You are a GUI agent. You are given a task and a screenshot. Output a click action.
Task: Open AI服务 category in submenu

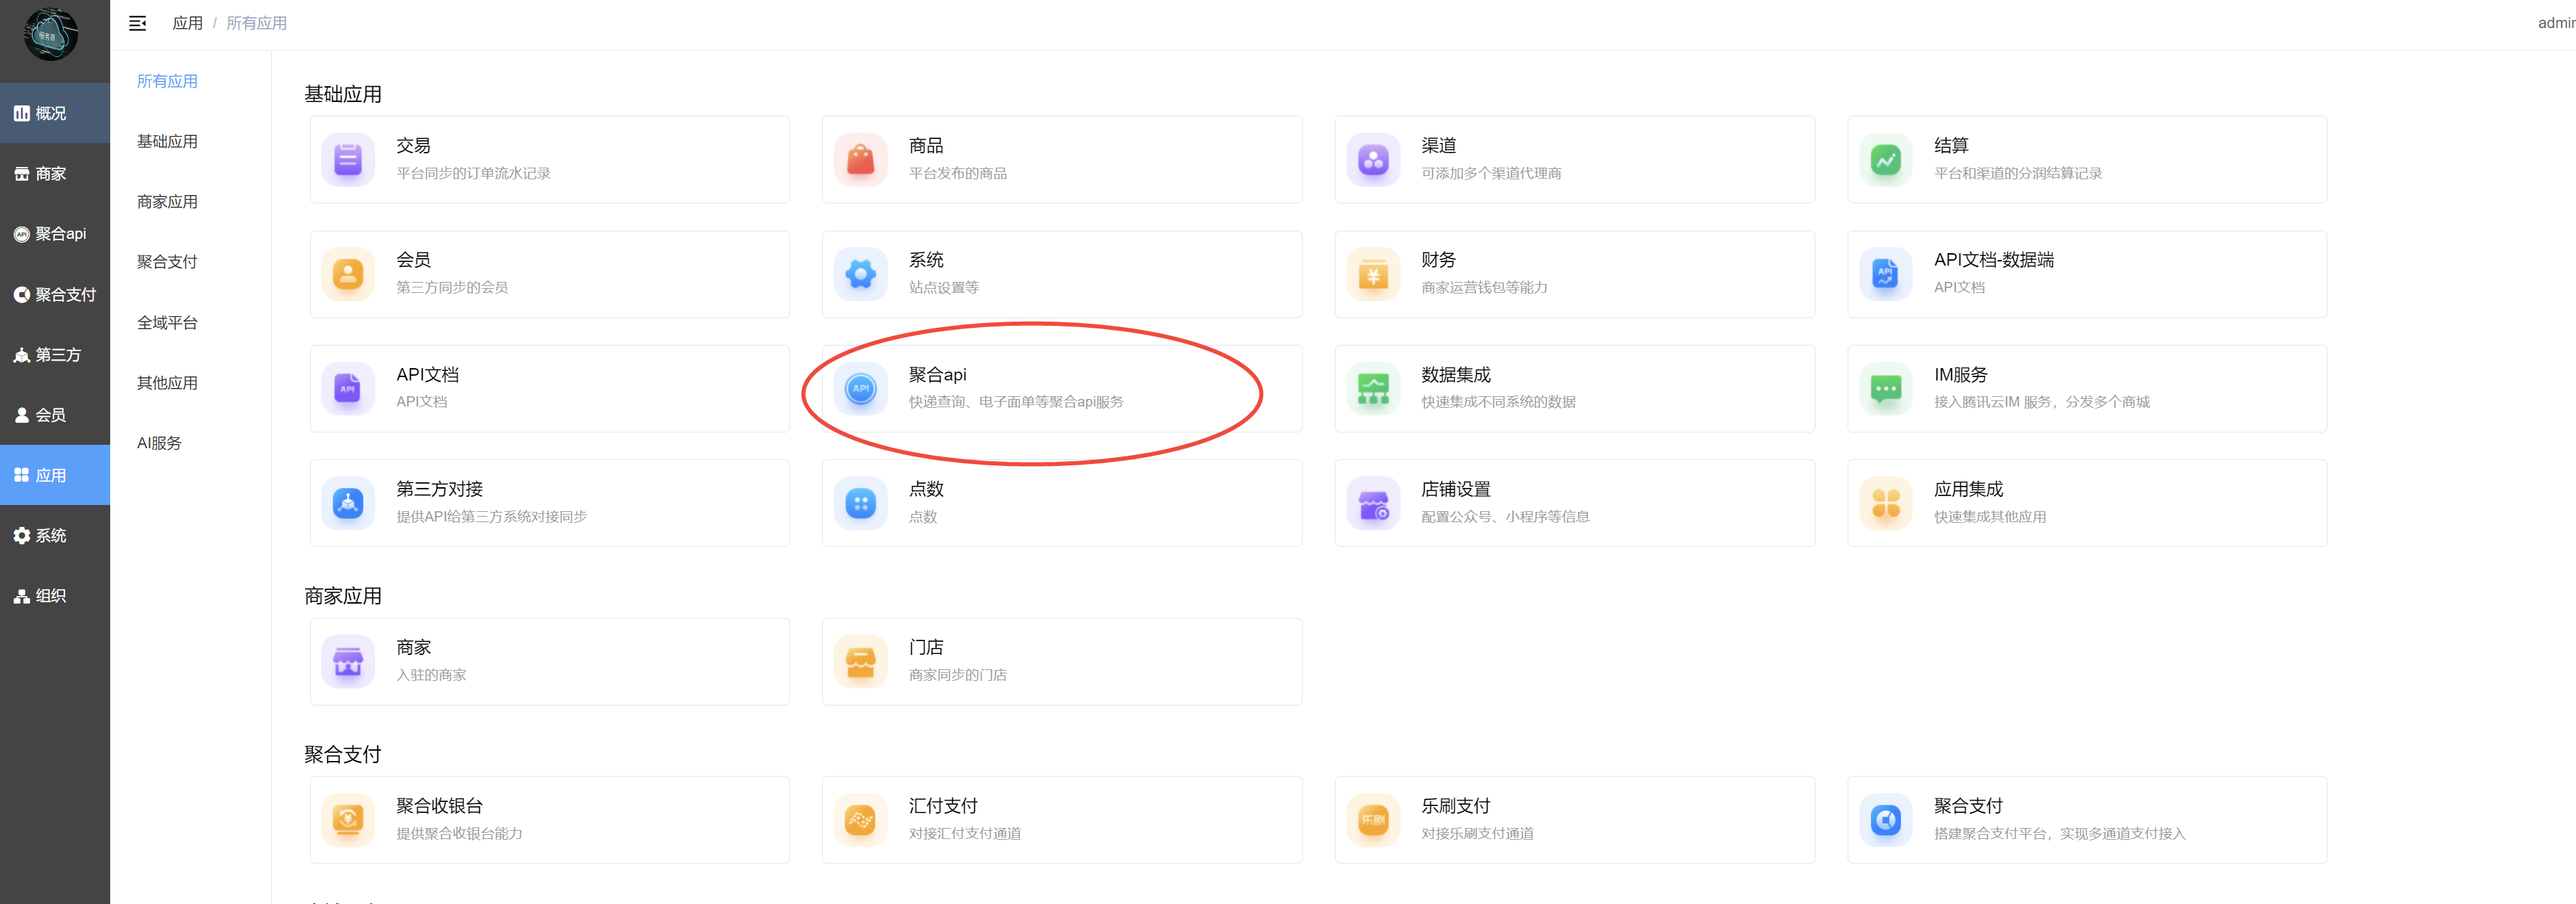point(159,443)
